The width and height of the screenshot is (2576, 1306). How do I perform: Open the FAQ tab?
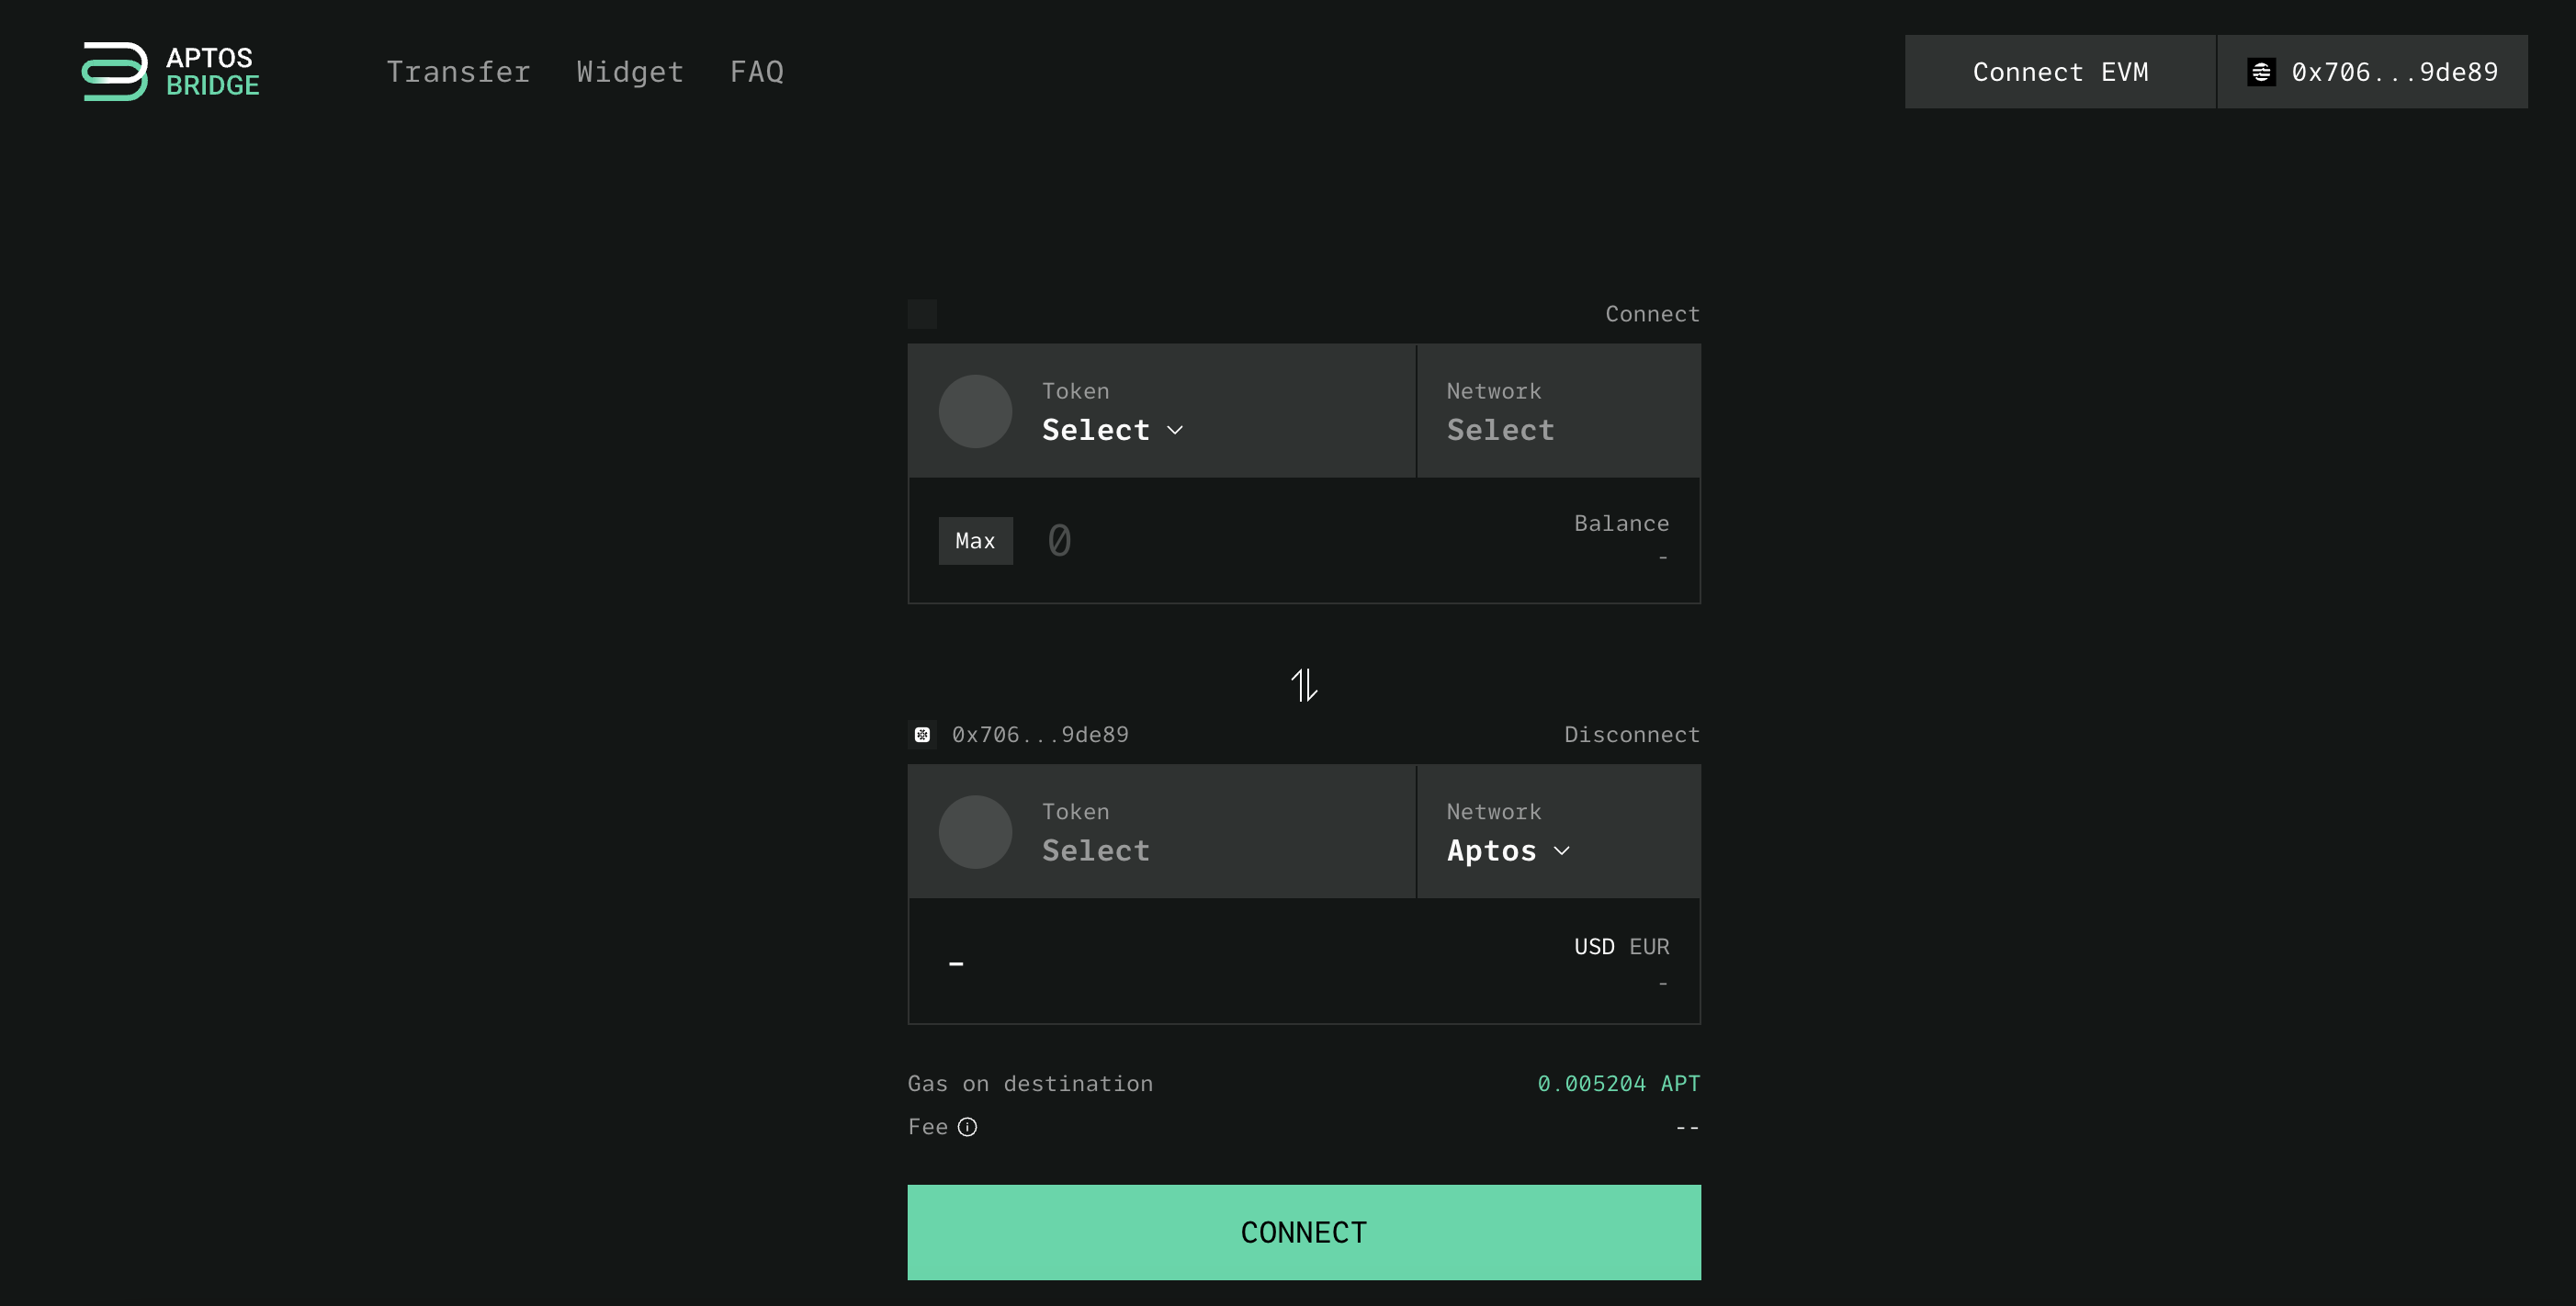click(756, 70)
